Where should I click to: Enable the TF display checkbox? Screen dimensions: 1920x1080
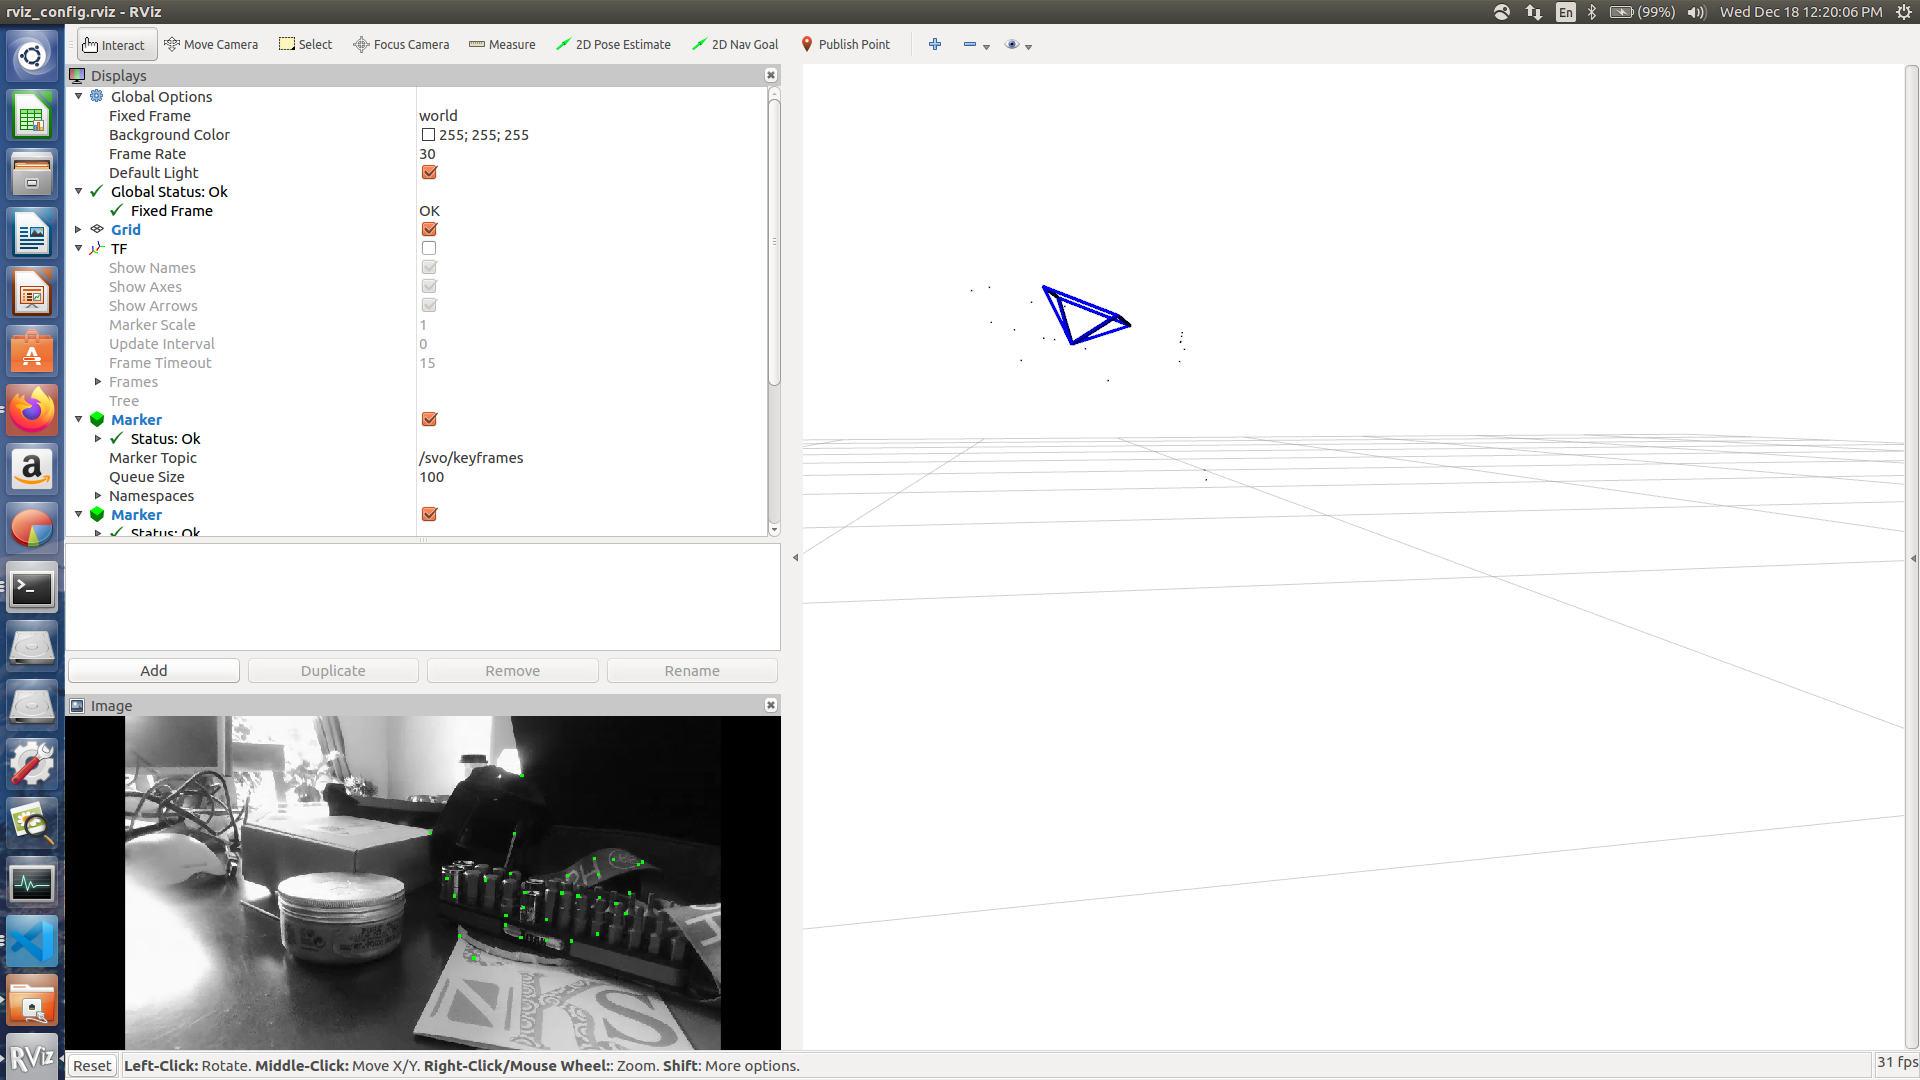click(429, 249)
